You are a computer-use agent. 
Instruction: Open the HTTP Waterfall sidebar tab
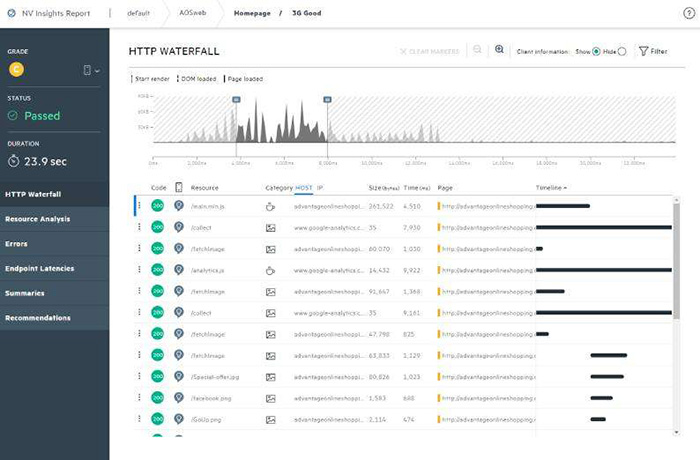click(54, 194)
